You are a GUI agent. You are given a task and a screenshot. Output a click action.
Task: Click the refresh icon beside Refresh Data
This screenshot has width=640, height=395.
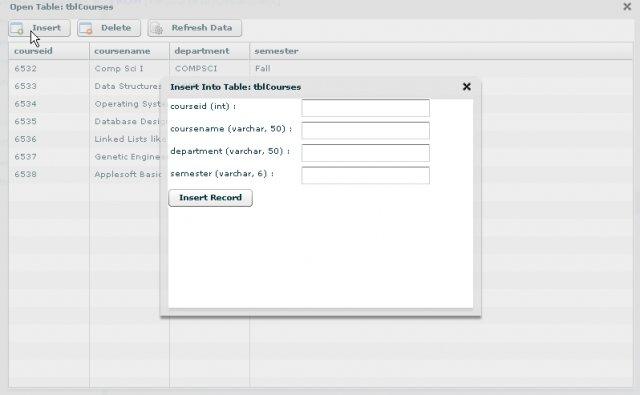coord(157,29)
